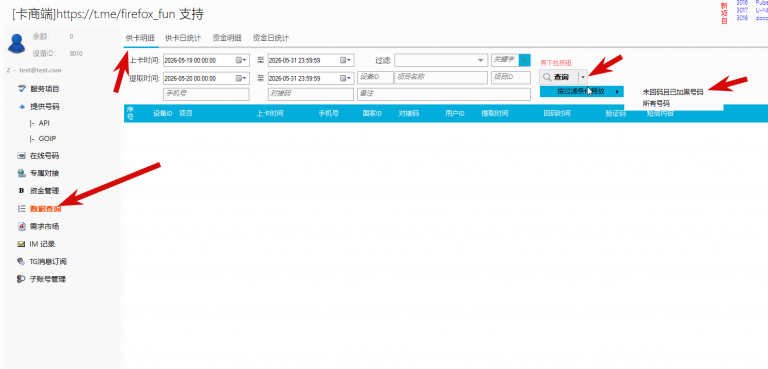This screenshot has height=369, width=768.
Task: Click the blue keyword search icon
Action: [x=525, y=60]
